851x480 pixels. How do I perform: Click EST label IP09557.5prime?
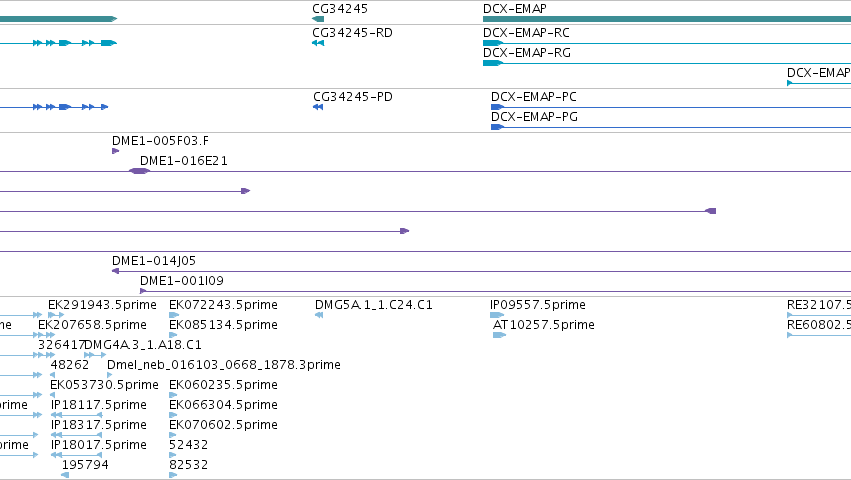(x=537, y=305)
